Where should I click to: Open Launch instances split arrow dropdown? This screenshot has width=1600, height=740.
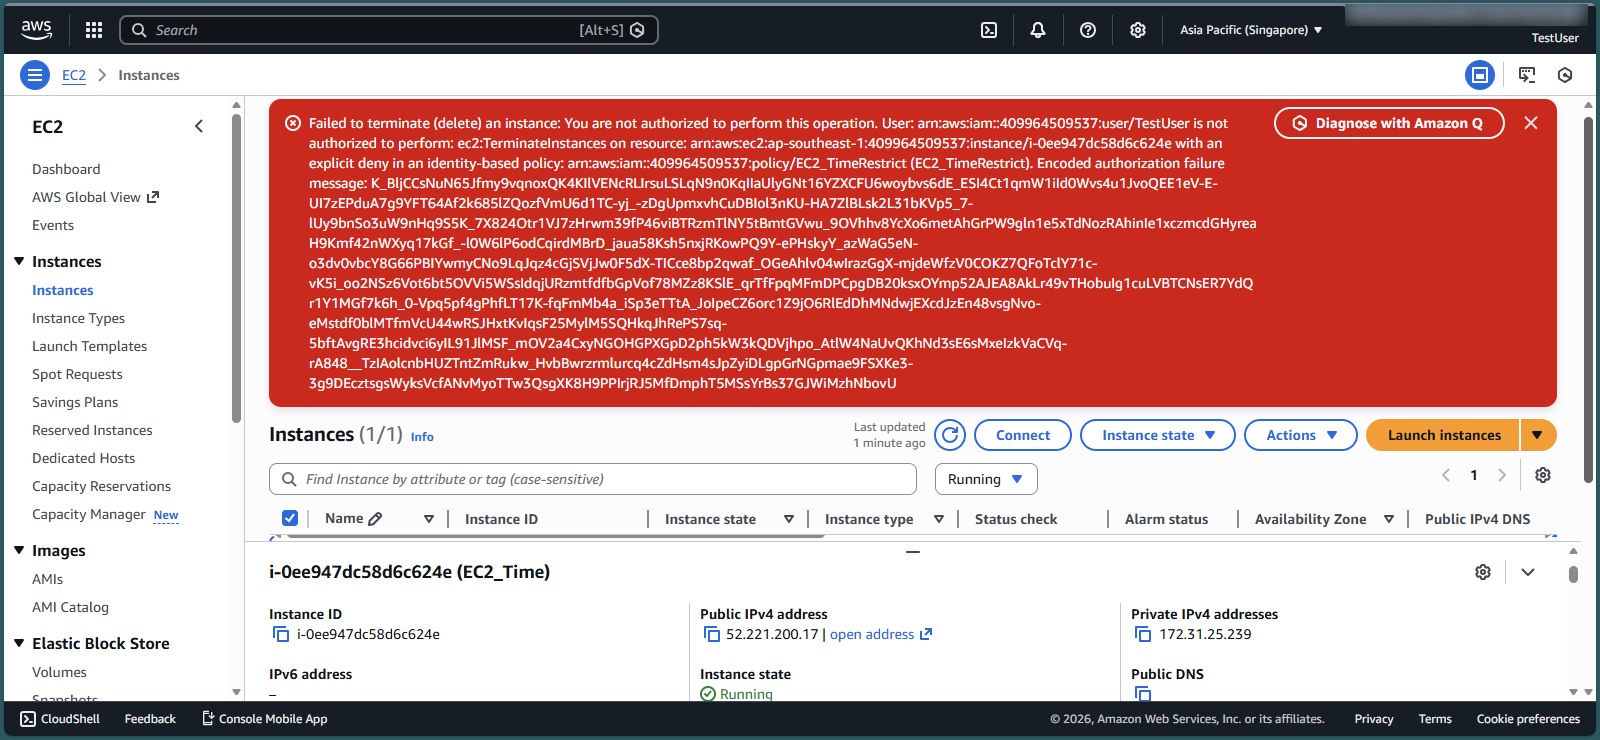[x=1538, y=435]
